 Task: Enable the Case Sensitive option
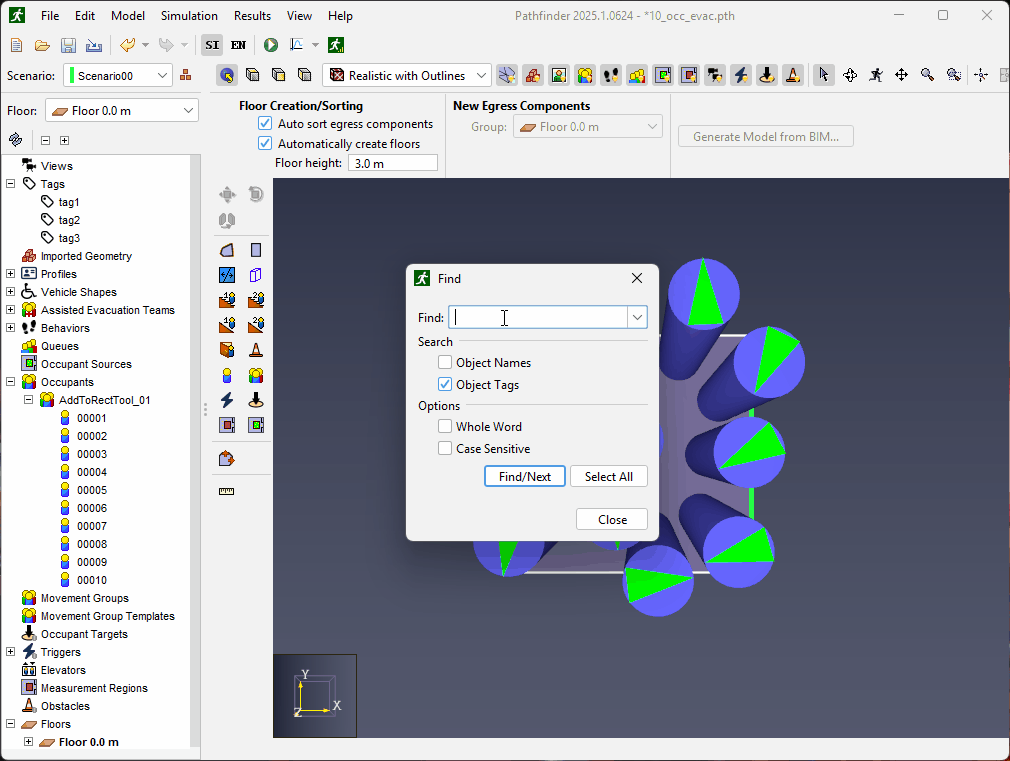point(444,448)
